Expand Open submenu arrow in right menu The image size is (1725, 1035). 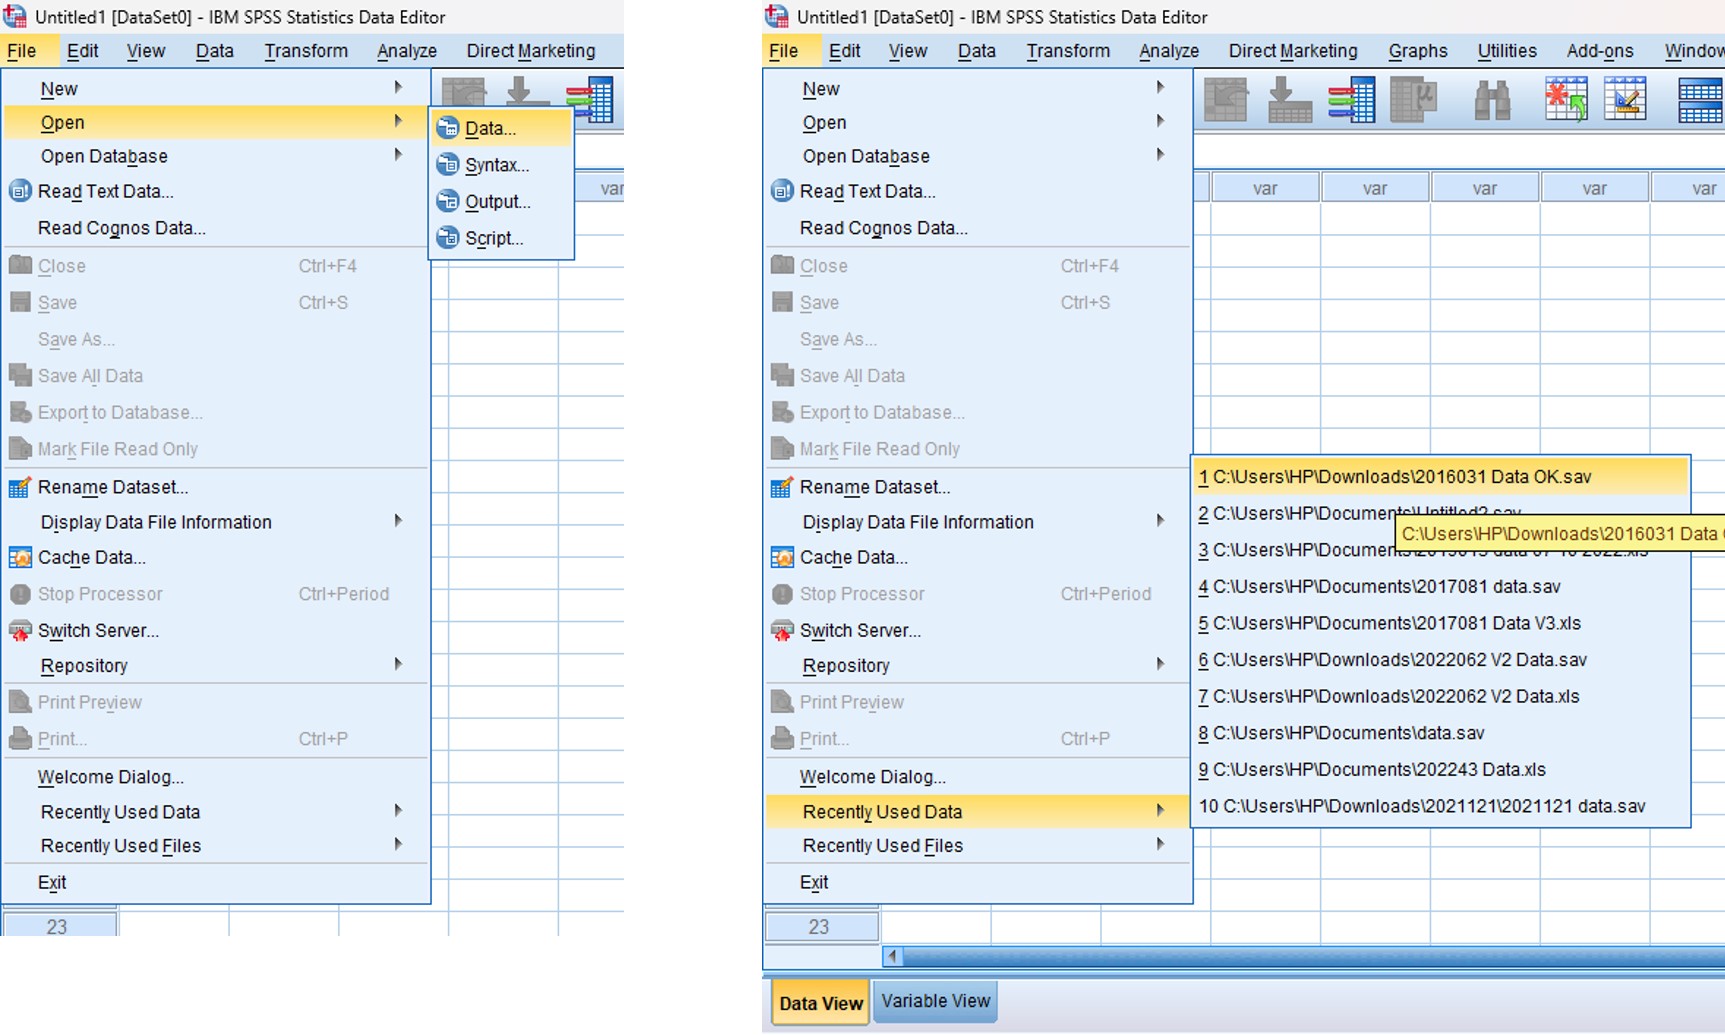[x=1160, y=121]
